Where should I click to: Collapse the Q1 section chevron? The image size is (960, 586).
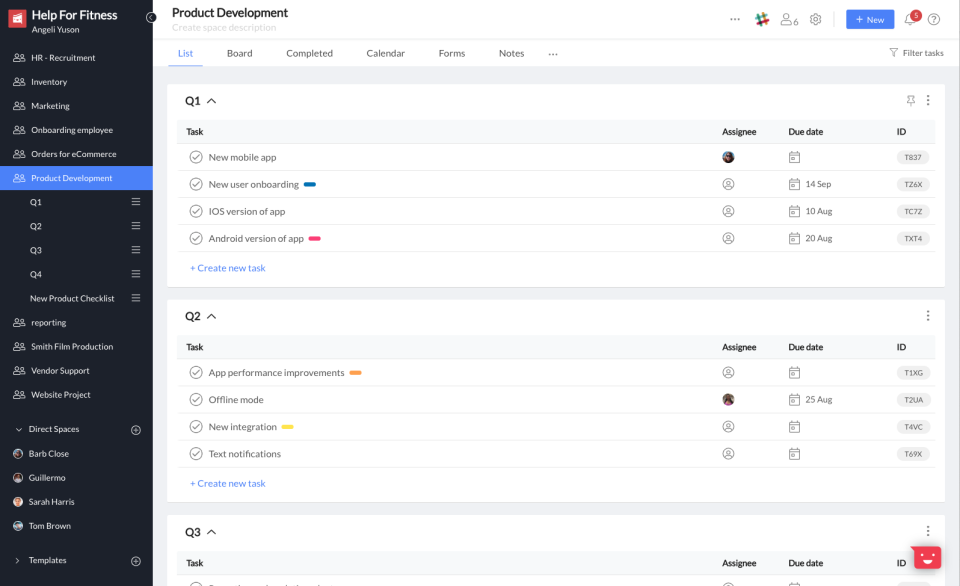pos(209,100)
